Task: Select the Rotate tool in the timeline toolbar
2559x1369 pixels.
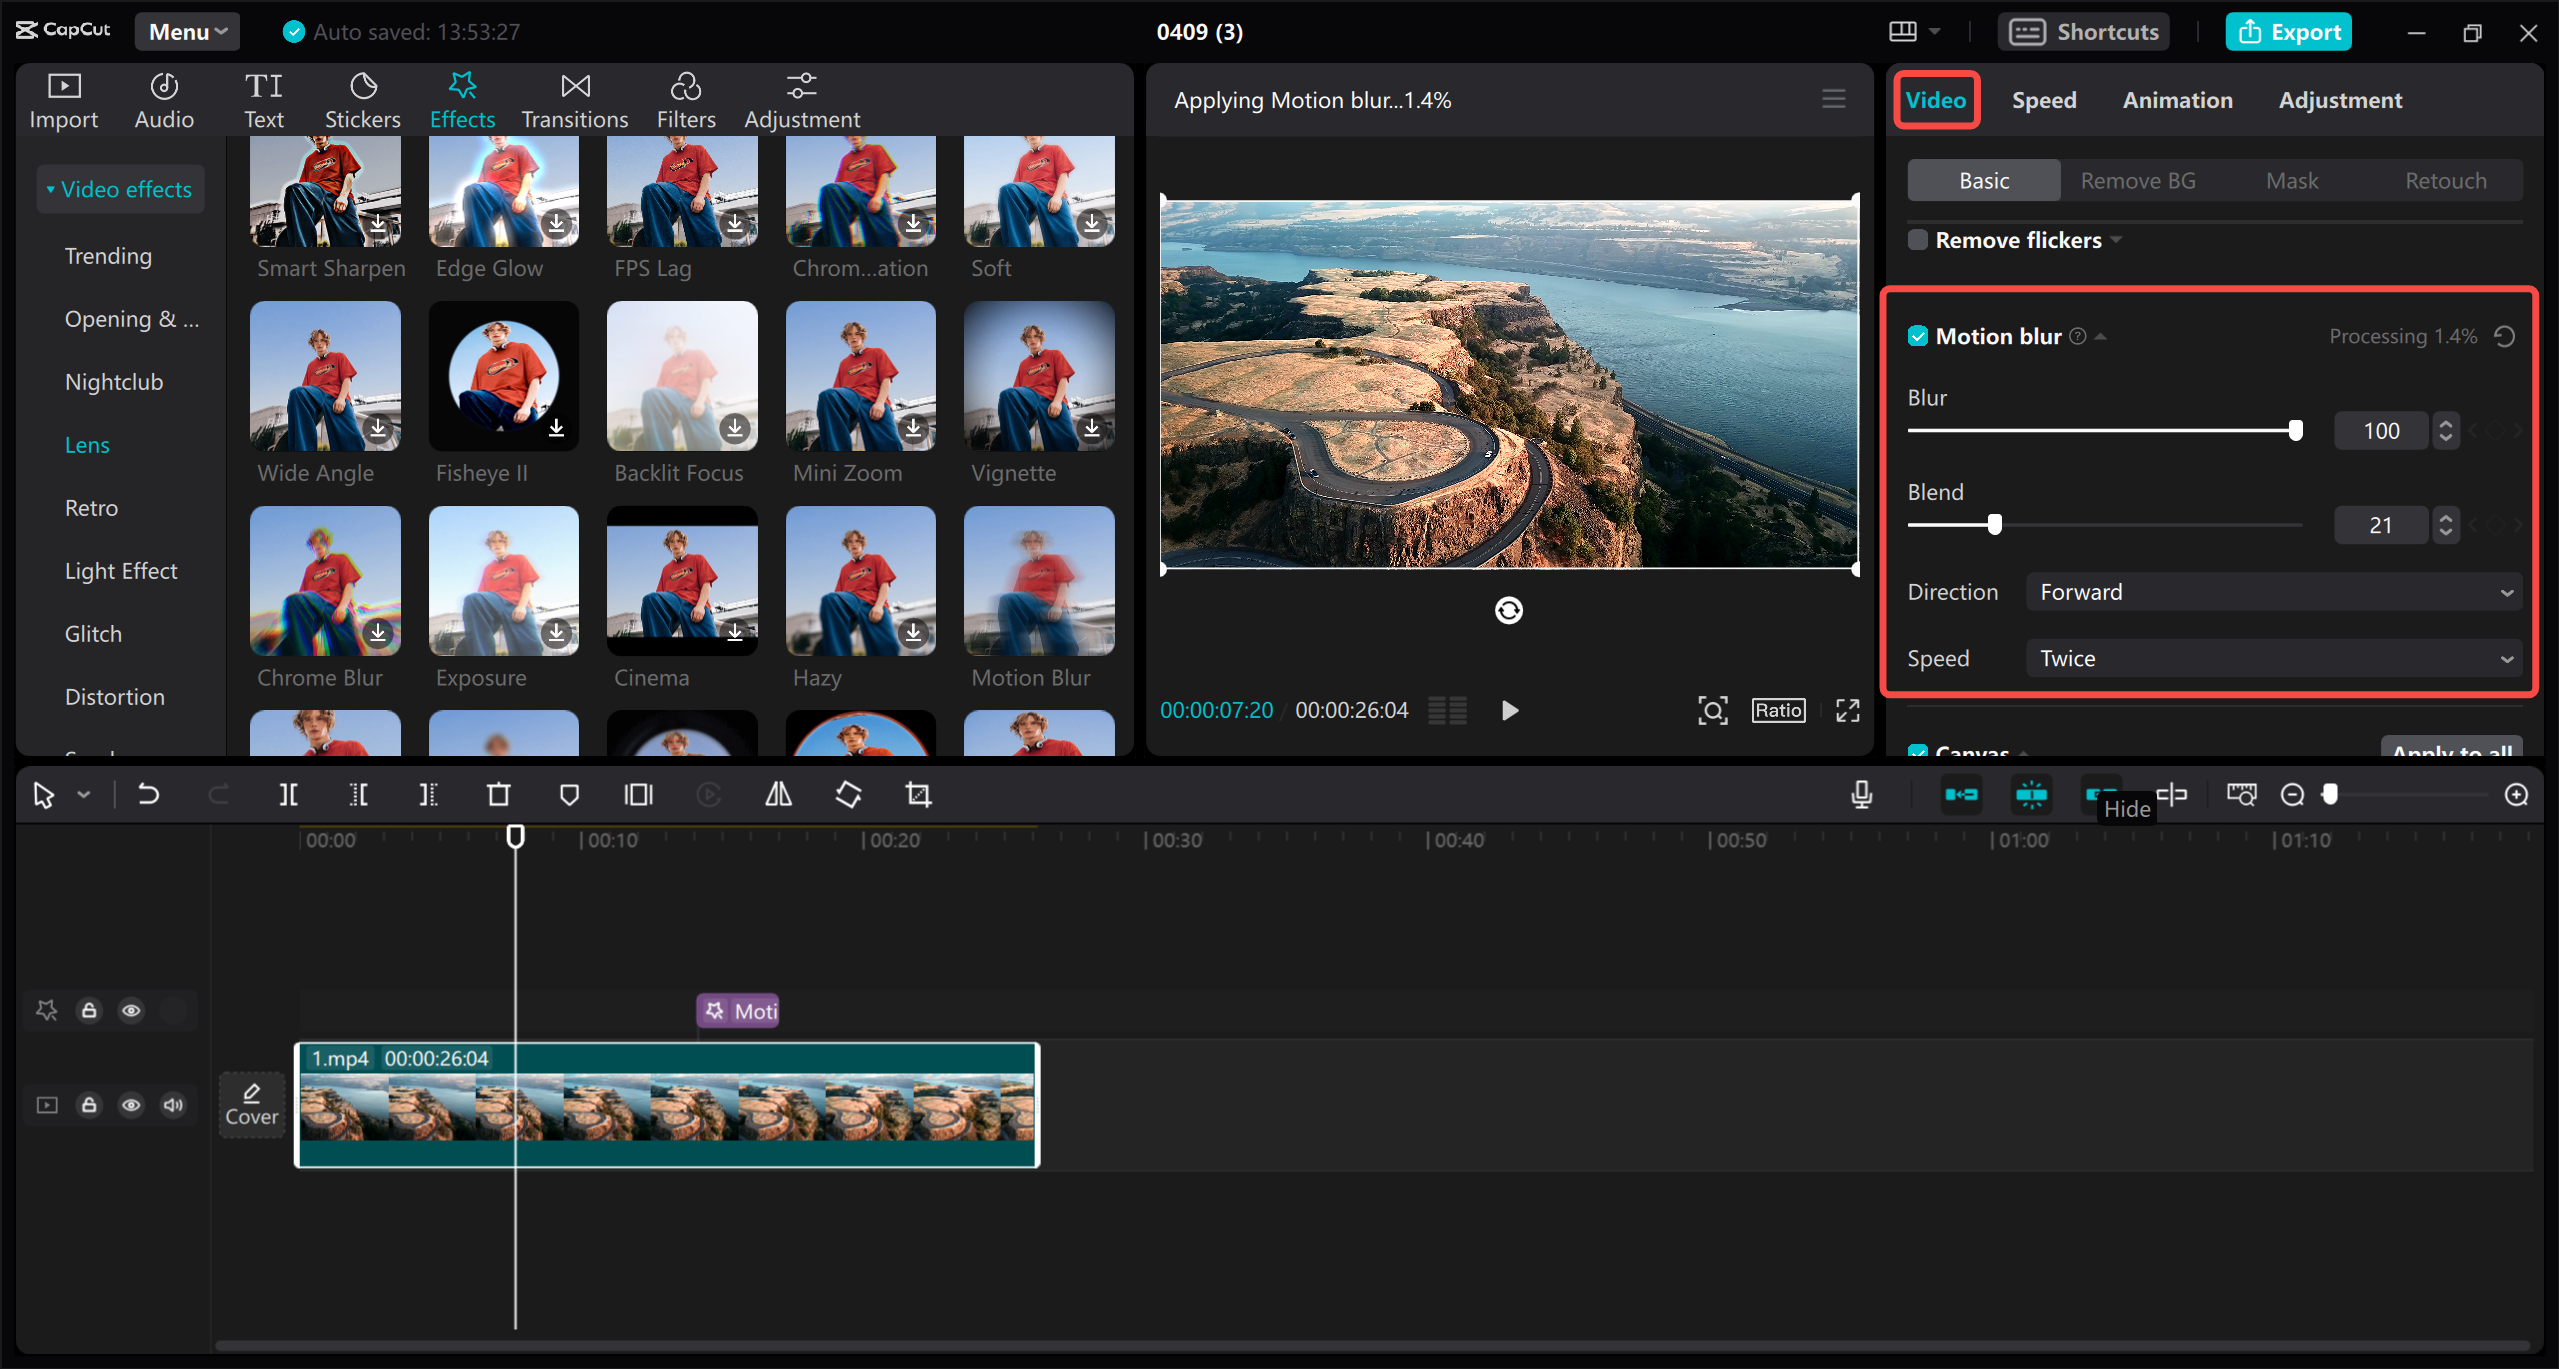Action: 847,794
